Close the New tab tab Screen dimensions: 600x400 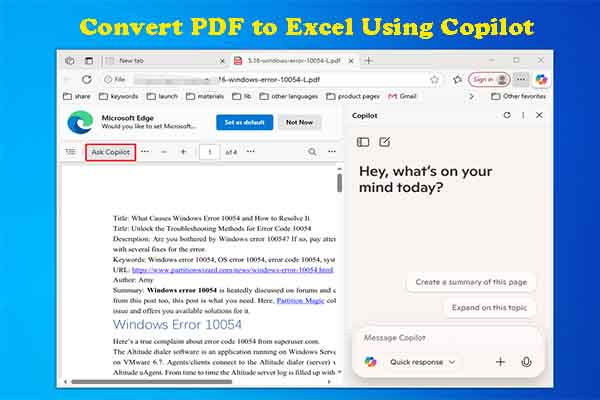[x=222, y=61]
